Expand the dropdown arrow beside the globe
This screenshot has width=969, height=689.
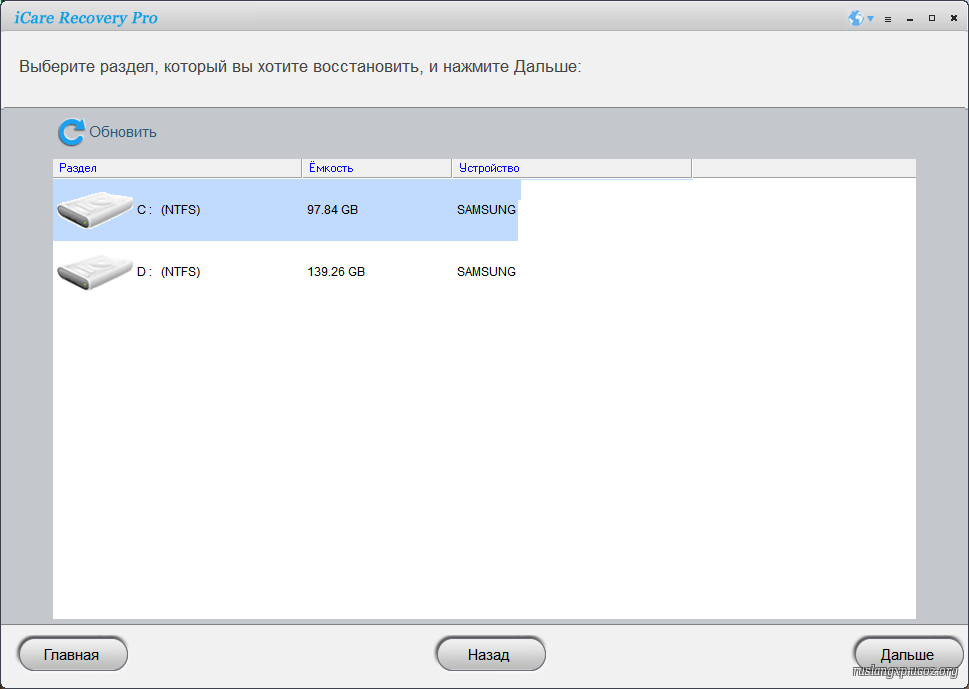pyautogui.click(x=870, y=19)
